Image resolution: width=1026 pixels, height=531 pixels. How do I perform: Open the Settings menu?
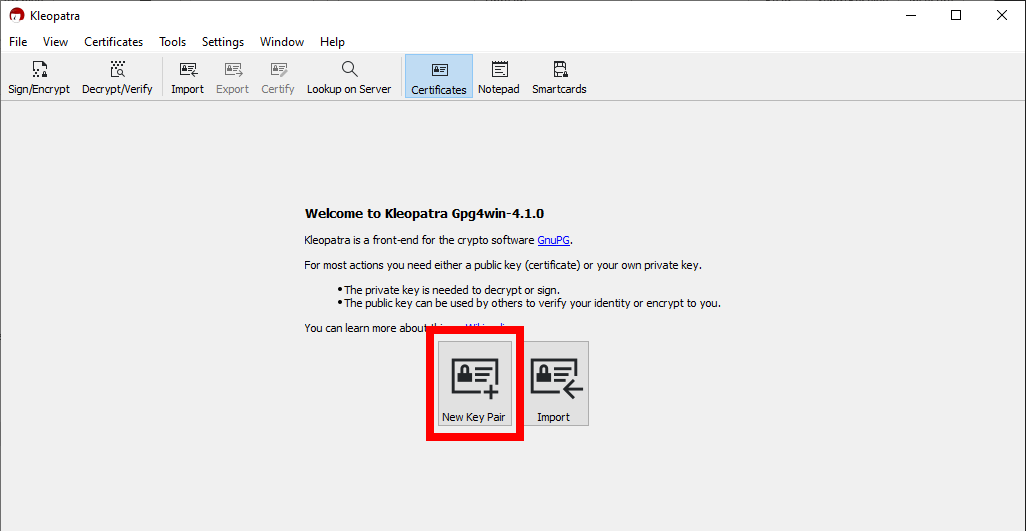click(222, 42)
